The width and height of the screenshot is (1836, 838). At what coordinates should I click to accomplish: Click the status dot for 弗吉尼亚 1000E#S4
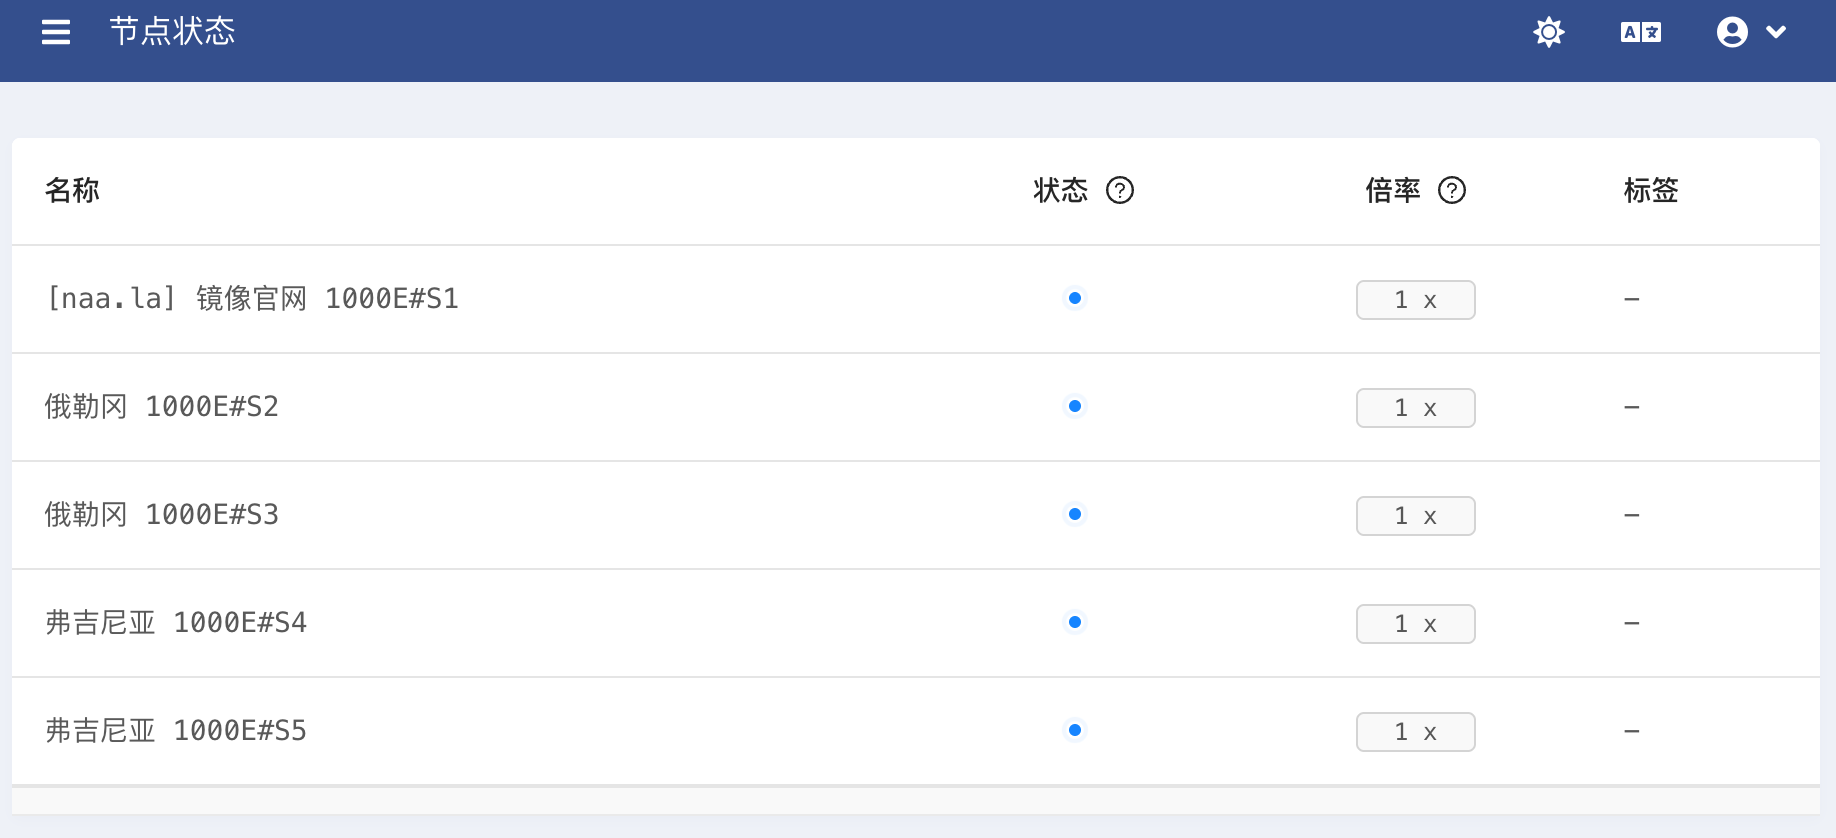[x=1075, y=622]
